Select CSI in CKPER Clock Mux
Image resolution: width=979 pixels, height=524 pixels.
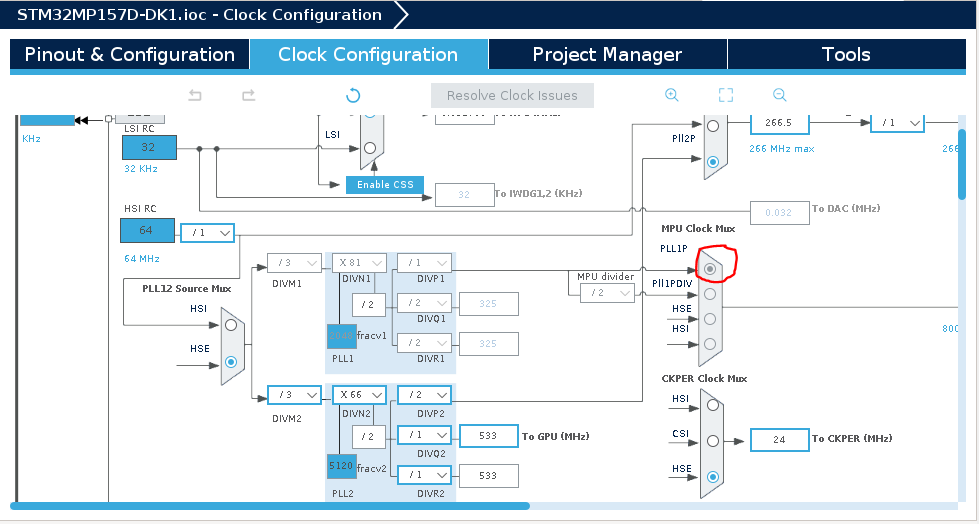click(713, 441)
